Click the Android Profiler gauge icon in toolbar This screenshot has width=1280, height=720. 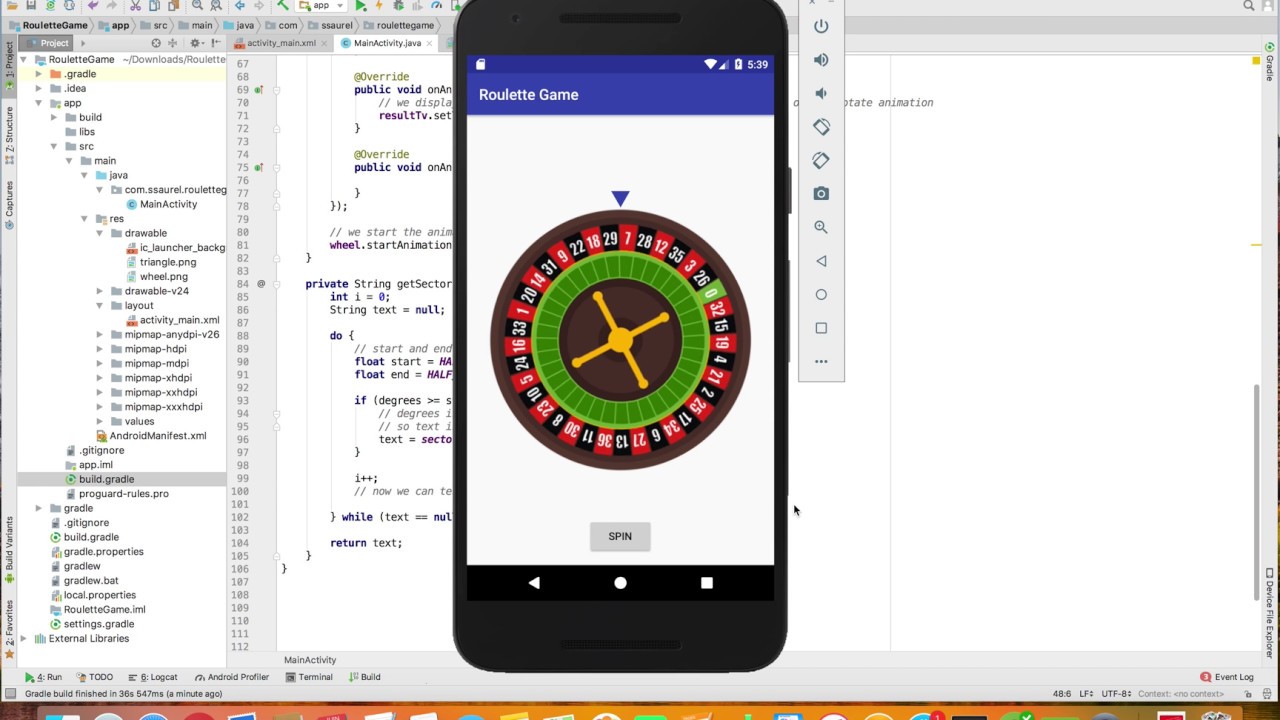point(436,6)
